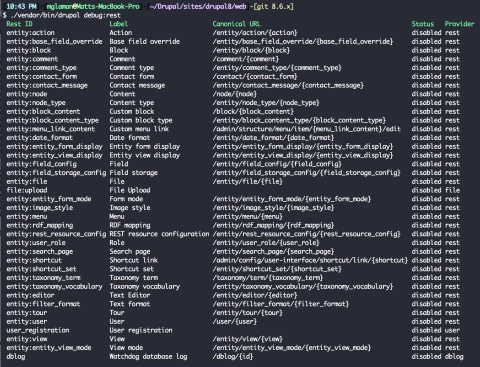Image resolution: width=480 pixels, height=367 pixels.
Task: Click the Canonical URL column header
Action: (236, 24)
